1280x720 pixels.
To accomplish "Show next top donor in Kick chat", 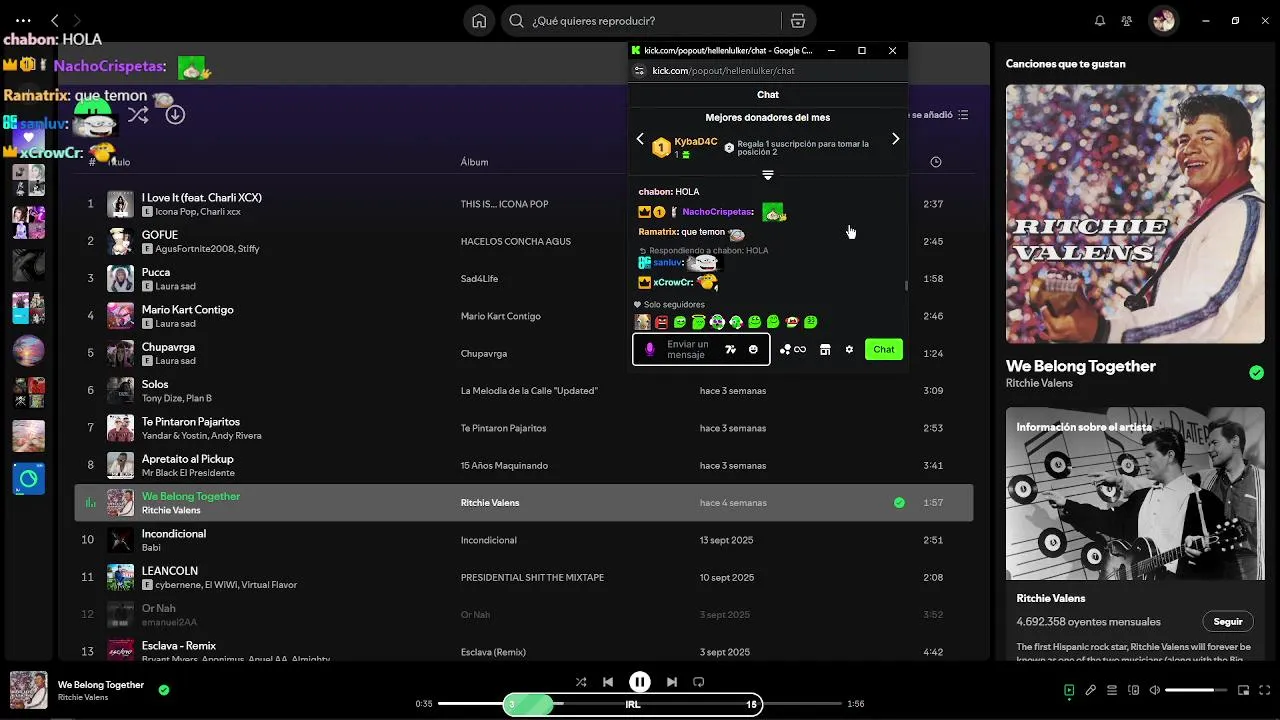I will click(x=895, y=139).
